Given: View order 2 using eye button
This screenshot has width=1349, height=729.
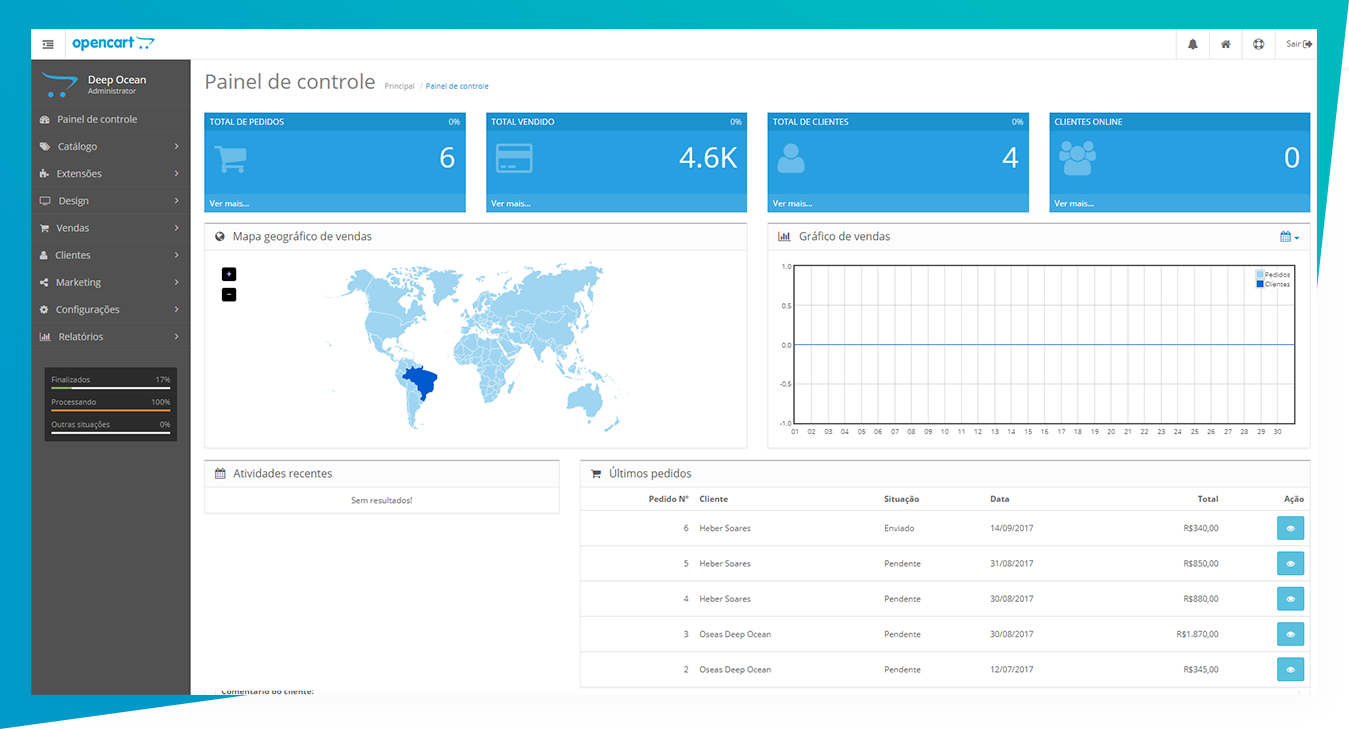Looking at the screenshot, I should tap(1290, 670).
